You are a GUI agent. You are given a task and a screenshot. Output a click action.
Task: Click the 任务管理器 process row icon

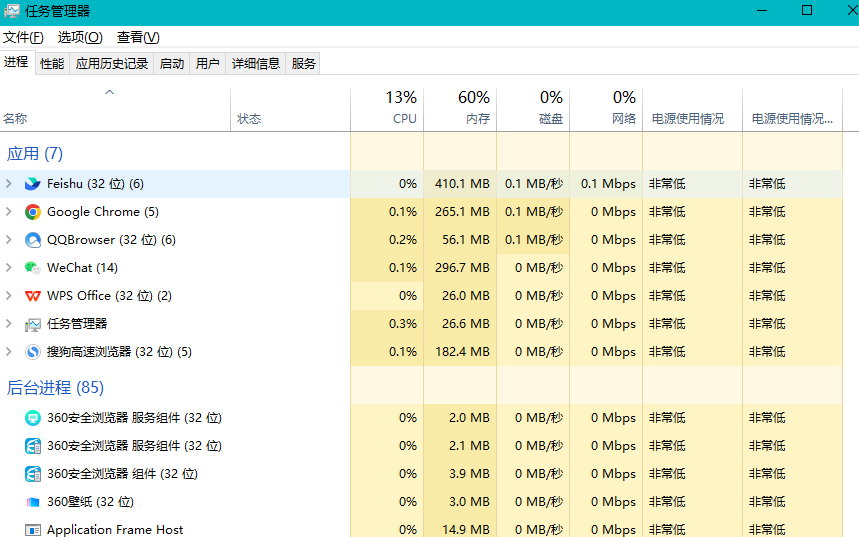33,324
